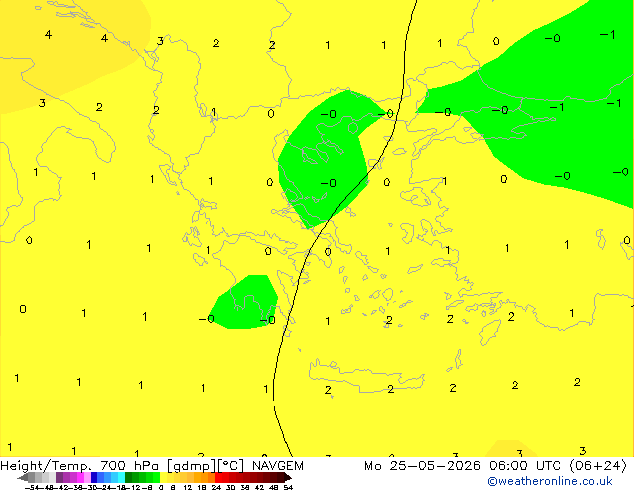Click the gray left arrow of legend
The width and height of the screenshot is (634, 490).
click(23, 478)
